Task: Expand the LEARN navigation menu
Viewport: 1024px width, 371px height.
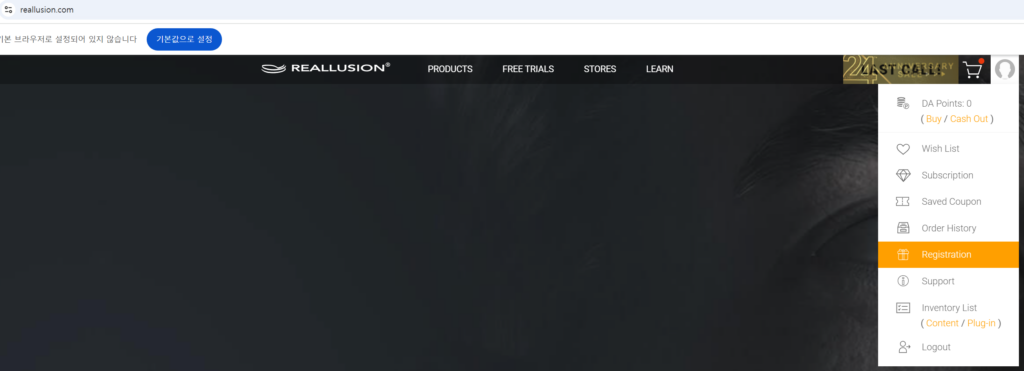Action: click(660, 69)
